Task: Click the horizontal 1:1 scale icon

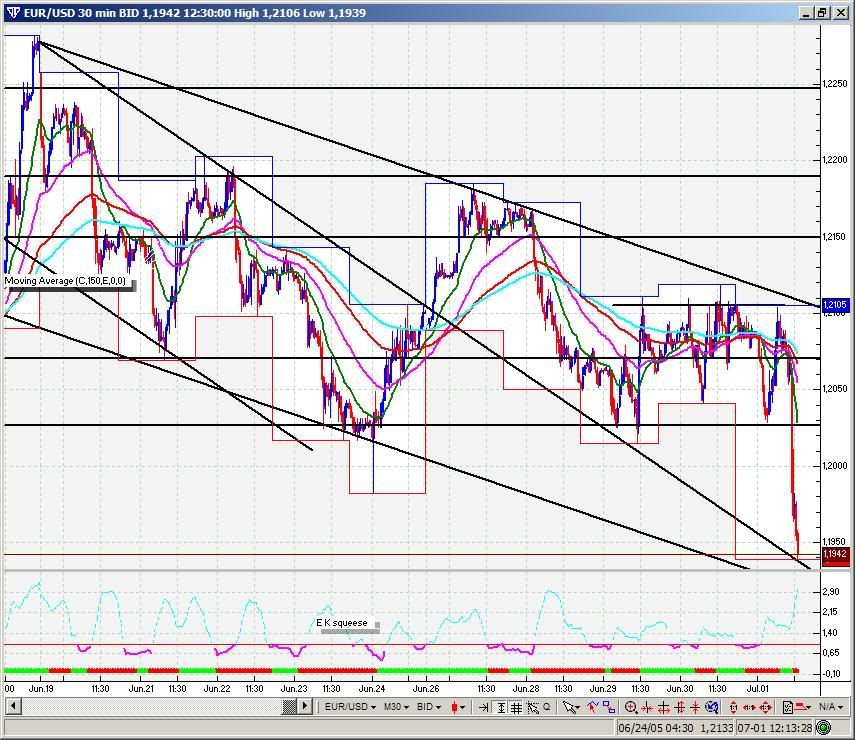Action: [x=749, y=708]
